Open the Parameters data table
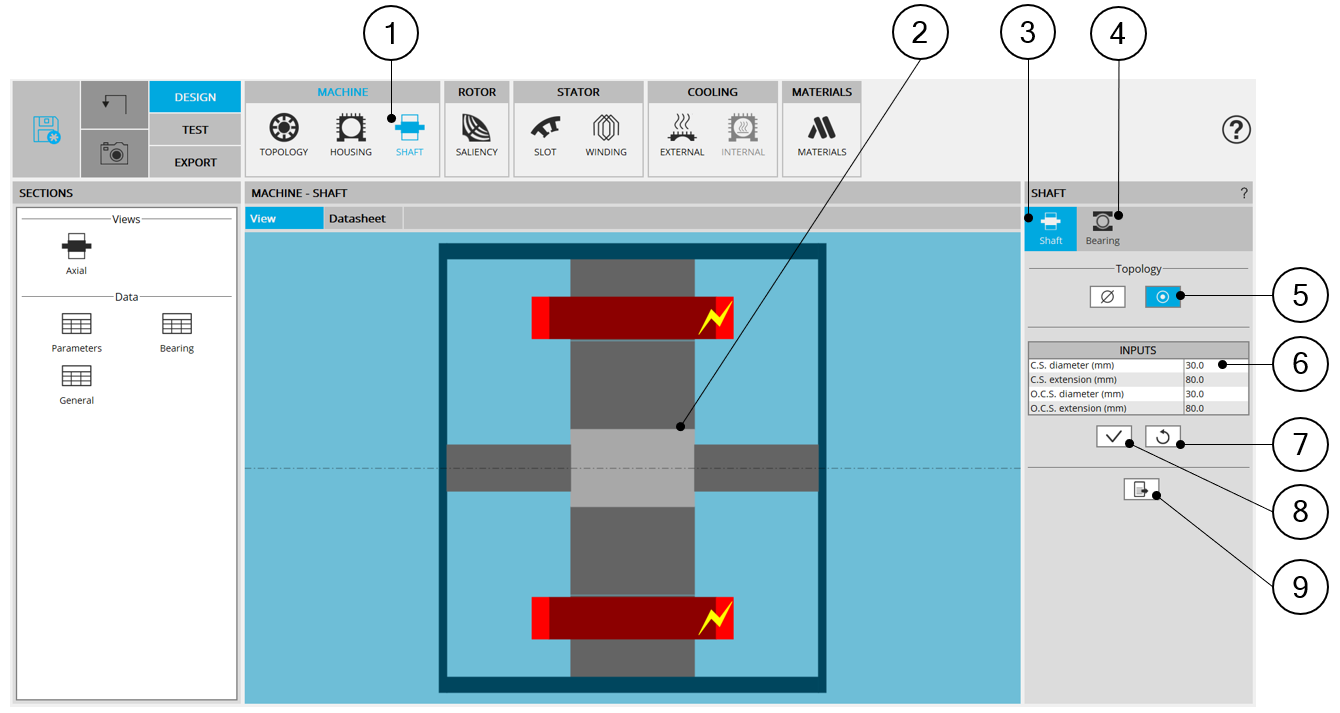The width and height of the screenshot is (1340, 713). pyautogui.click(x=77, y=331)
